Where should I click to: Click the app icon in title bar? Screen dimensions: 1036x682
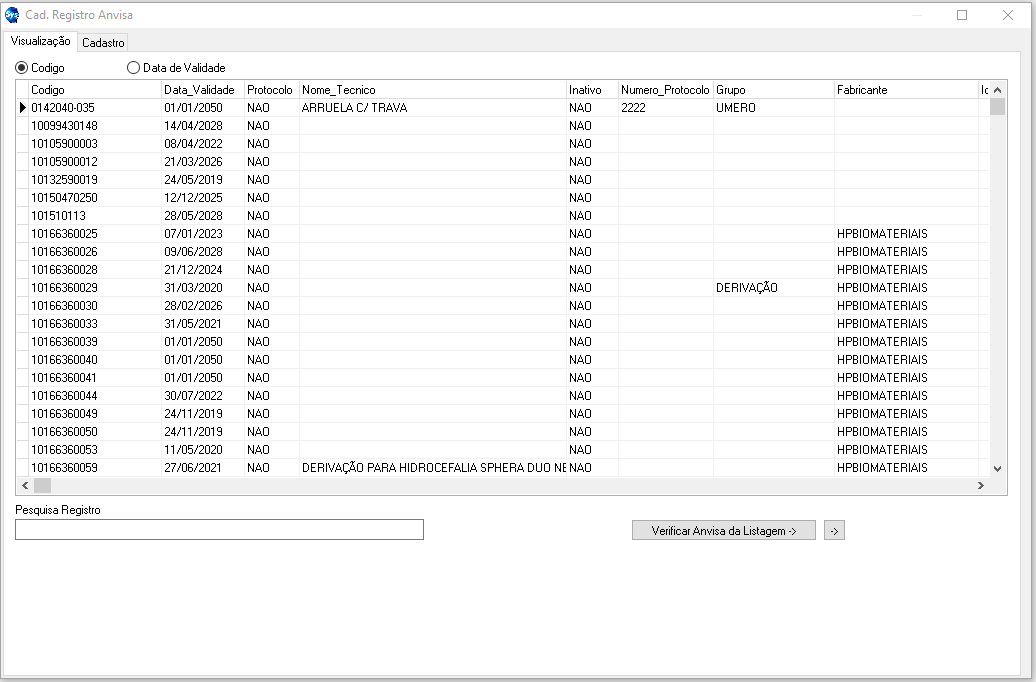tap(12, 15)
